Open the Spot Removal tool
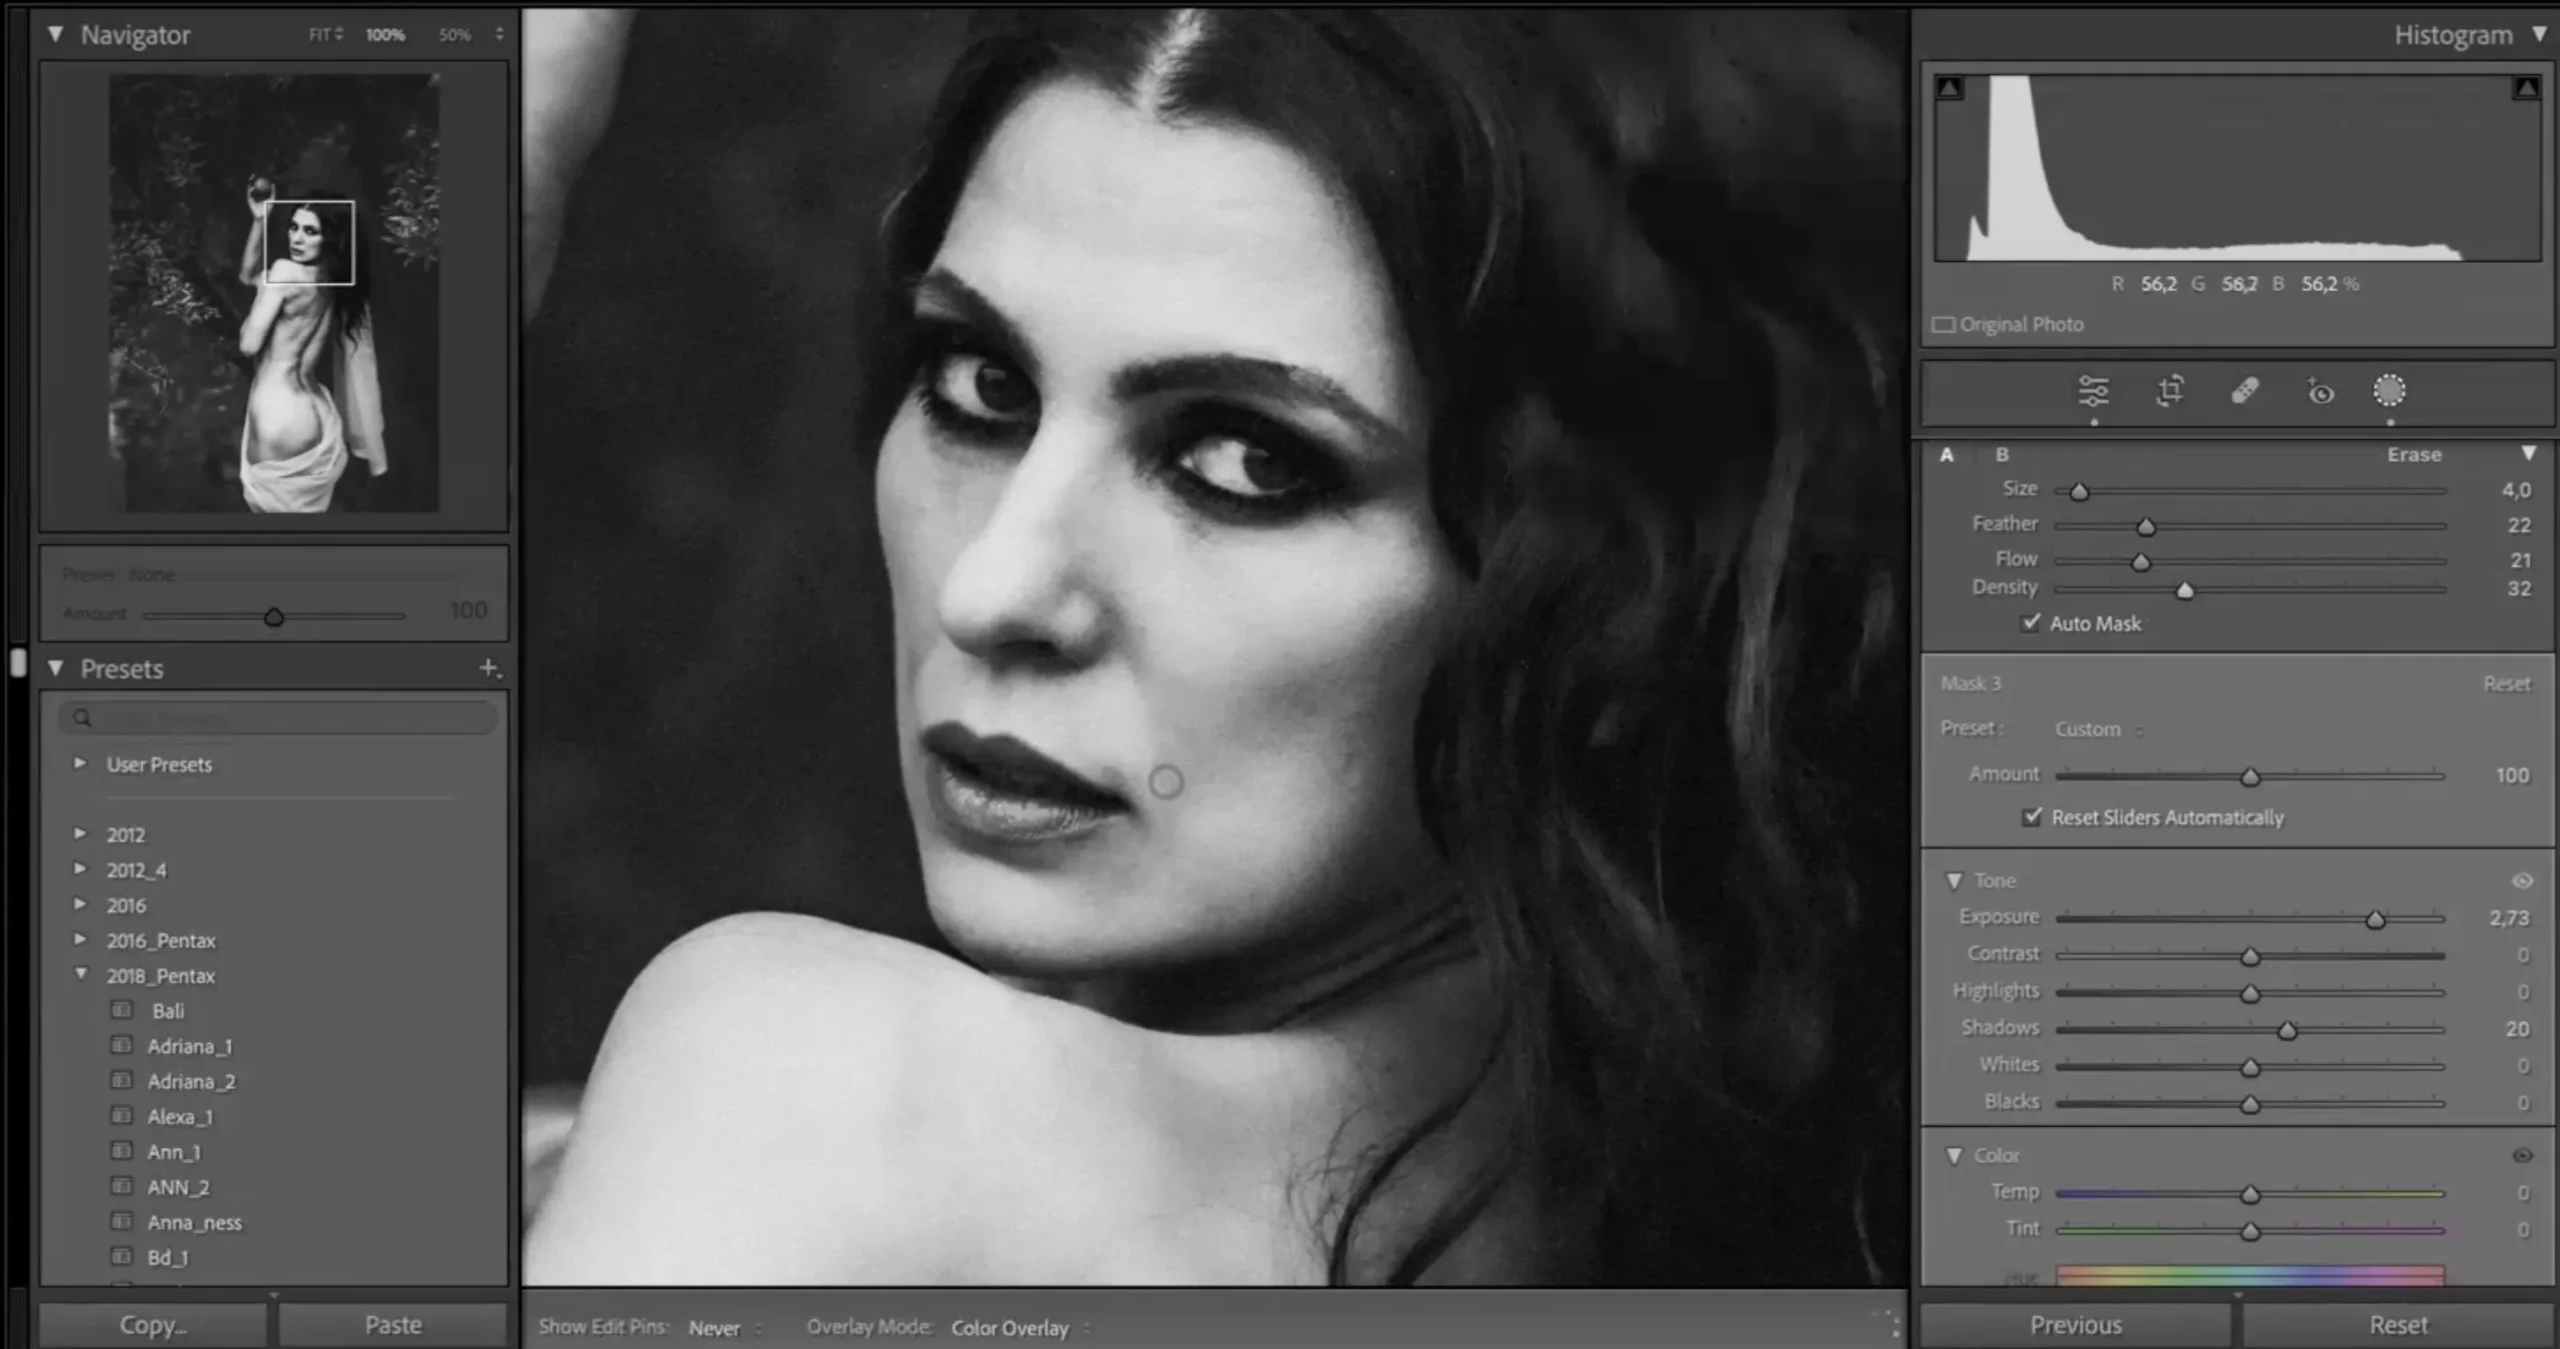The image size is (2560, 1349). point(2243,393)
